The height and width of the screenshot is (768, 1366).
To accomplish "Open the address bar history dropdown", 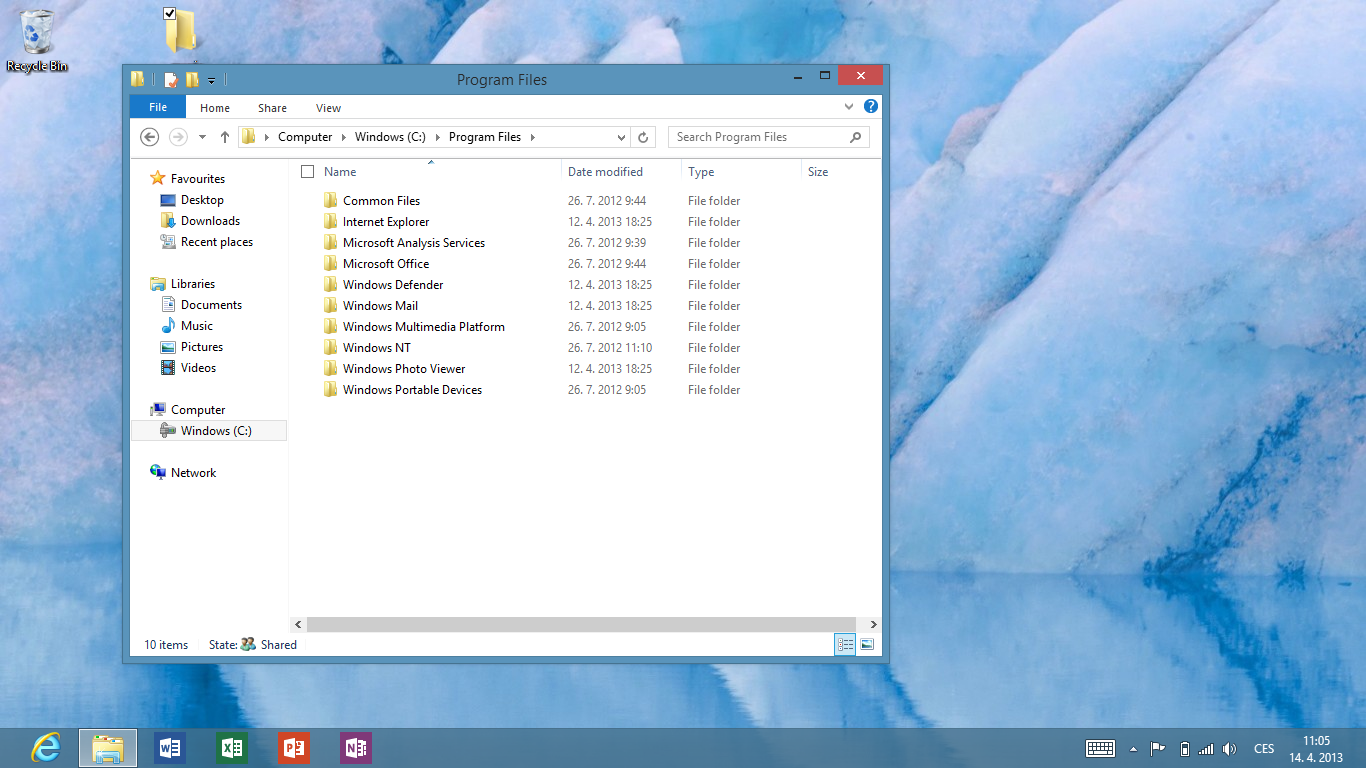I will click(x=621, y=137).
